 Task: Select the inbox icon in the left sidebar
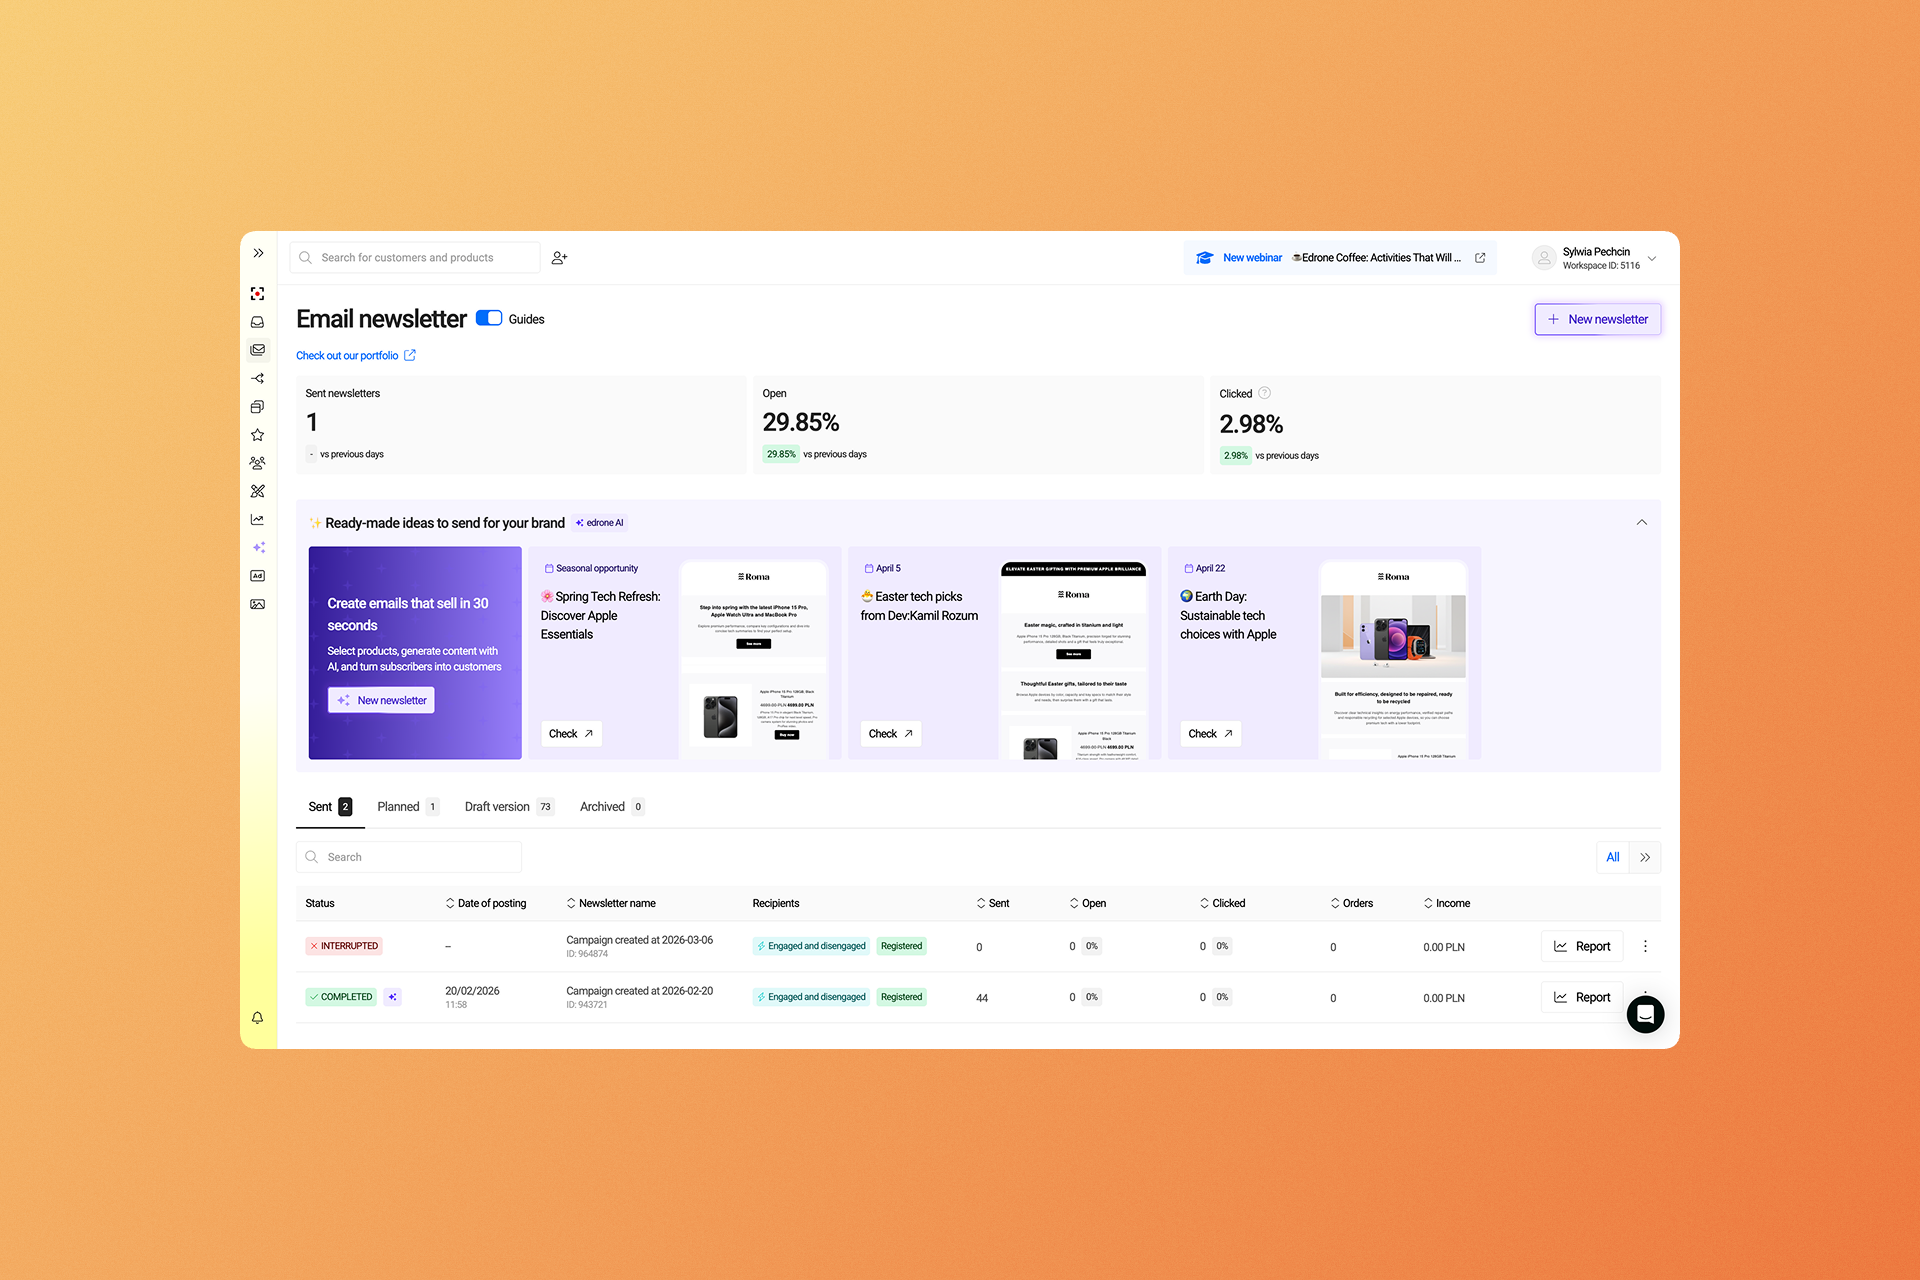coord(257,321)
